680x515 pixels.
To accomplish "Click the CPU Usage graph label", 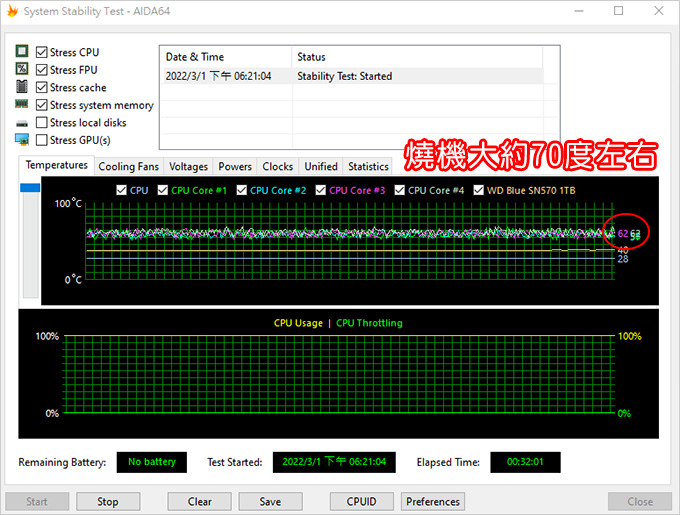I will pyautogui.click(x=298, y=323).
